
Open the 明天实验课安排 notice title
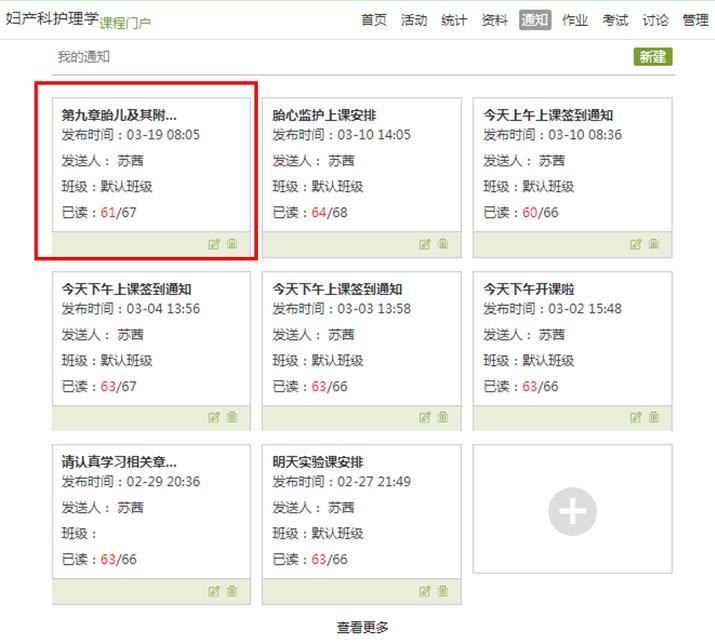pos(318,462)
